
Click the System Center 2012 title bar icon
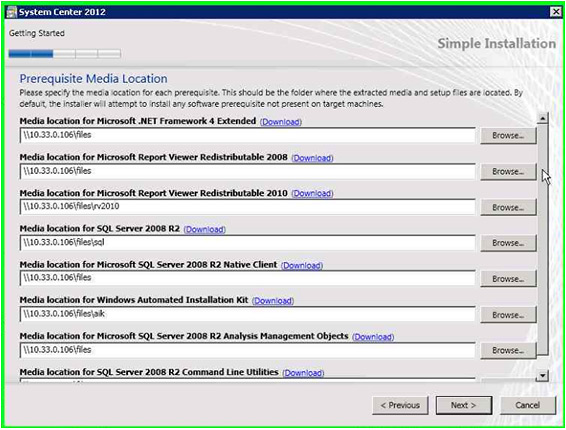coord(12,12)
